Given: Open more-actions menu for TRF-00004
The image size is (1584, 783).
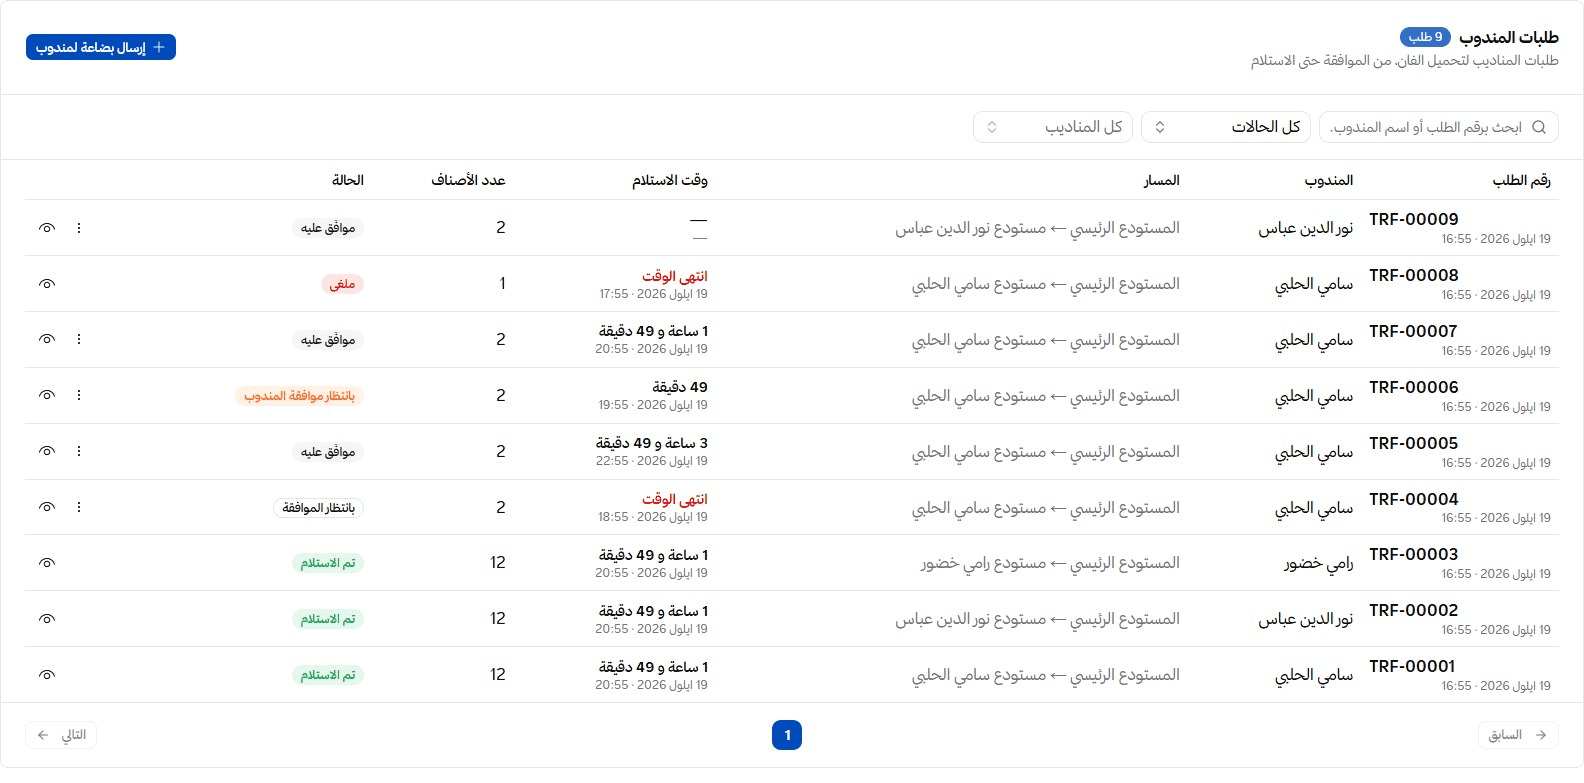Looking at the screenshot, I should (x=79, y=507).
